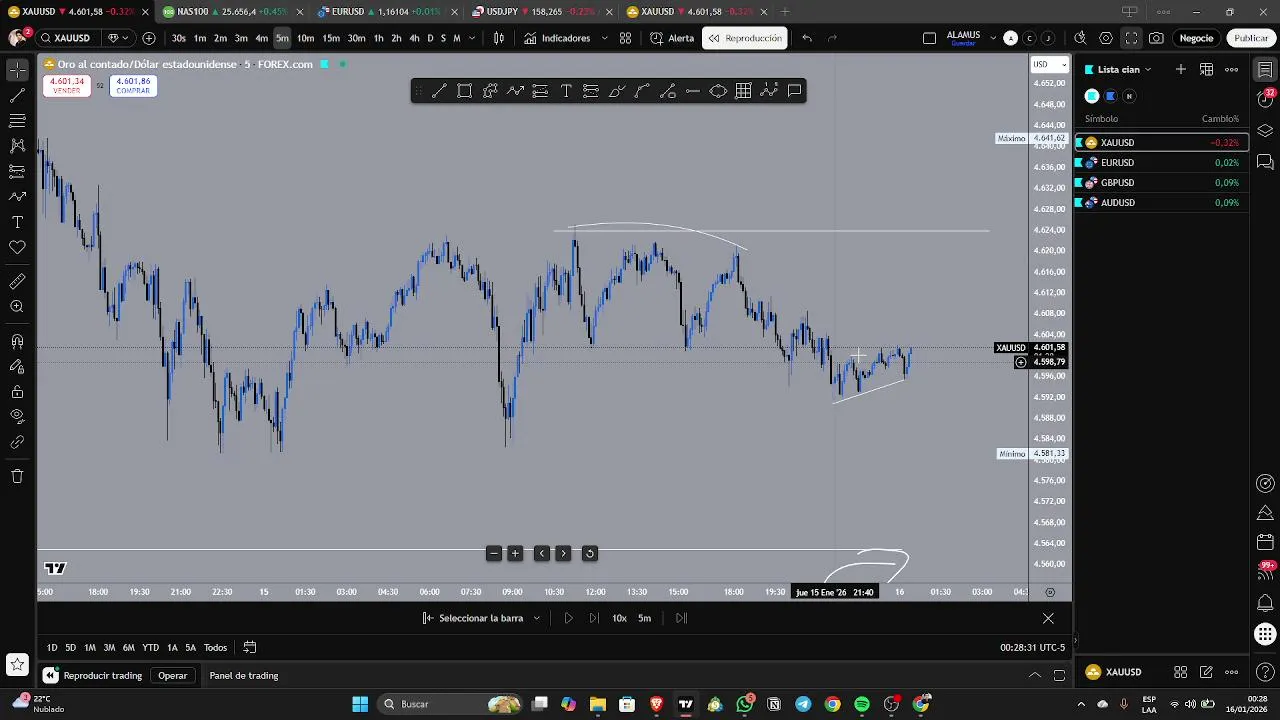Expand the timeframe dropdown arrow
Image resolution: width=1280 pixels, height=720 pixels.
click(471, 38)
